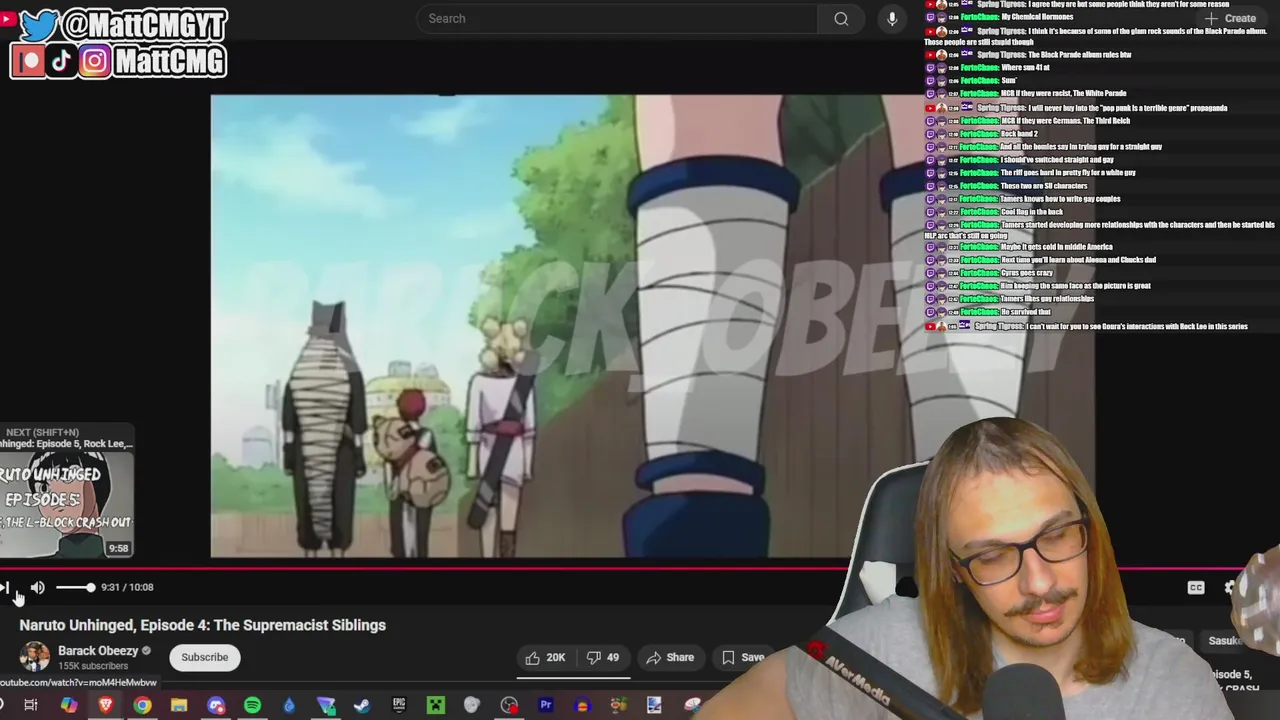Open File Explorer from taskbar
This screenshot has height=720, width=1280.
[x=179, y=706]
